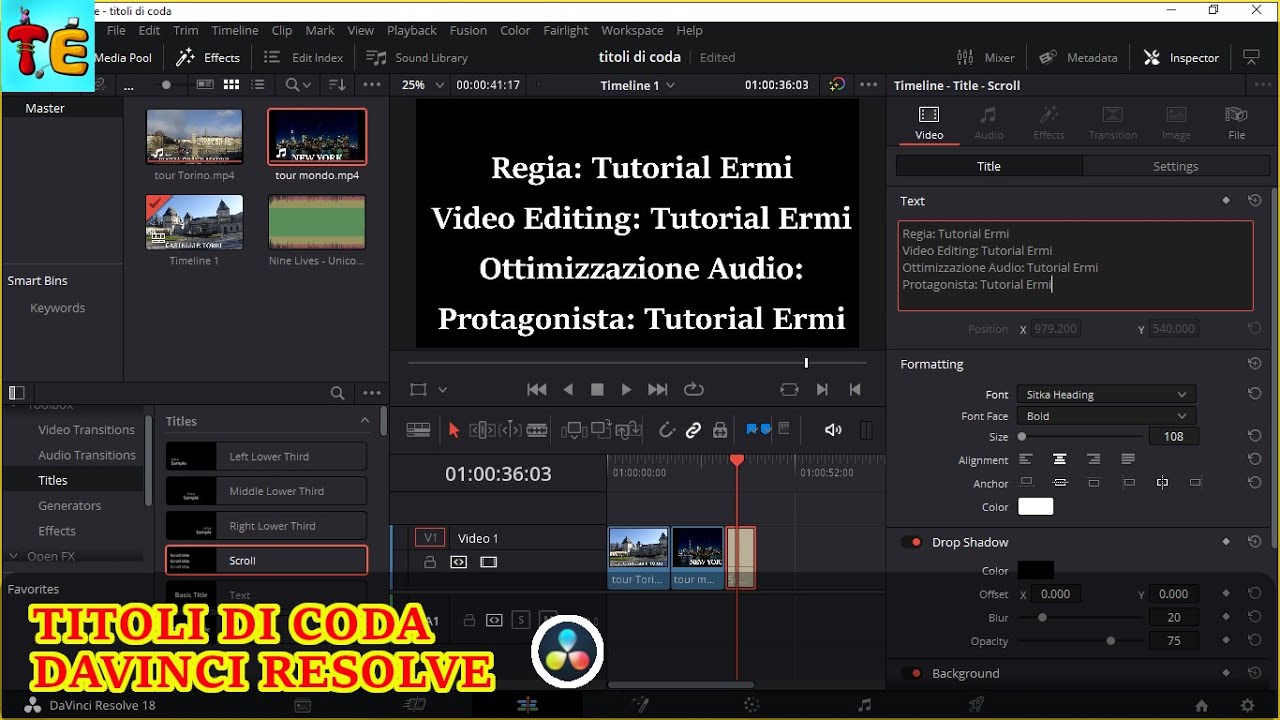Disable Video 1 track visibility icon
This screenshot has width=1280, height=720.
488,562
